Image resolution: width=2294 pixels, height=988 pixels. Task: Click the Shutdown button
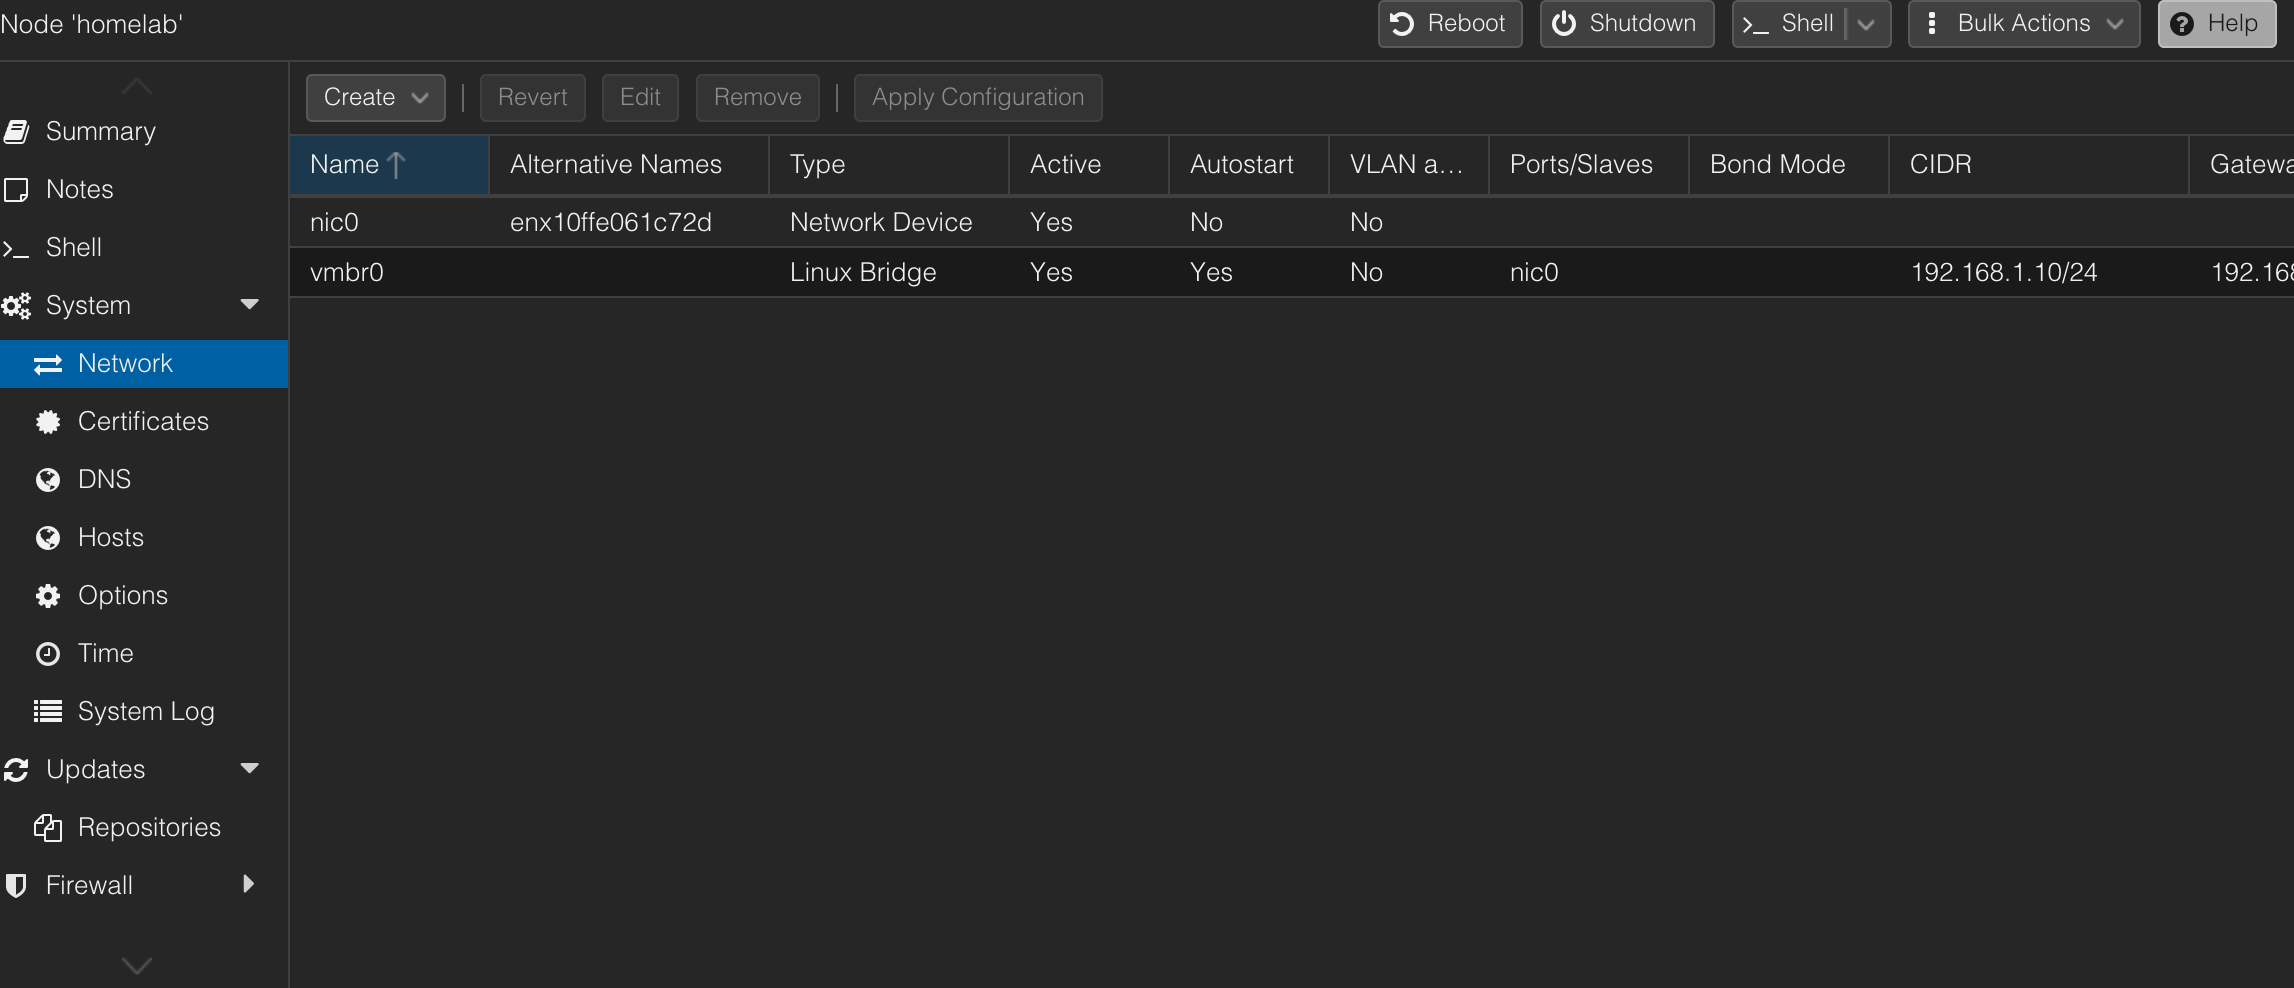tap(1627, 24)
